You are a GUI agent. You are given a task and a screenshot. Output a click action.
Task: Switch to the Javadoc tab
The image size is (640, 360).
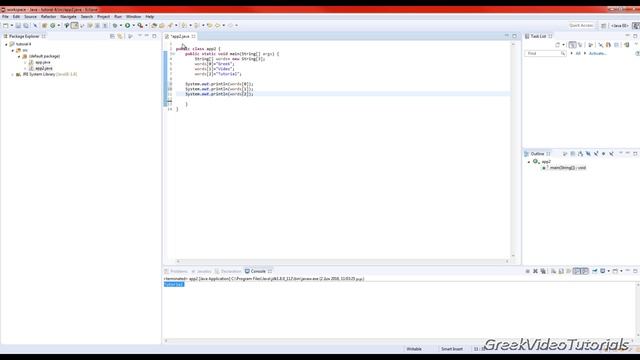point(202,271)
